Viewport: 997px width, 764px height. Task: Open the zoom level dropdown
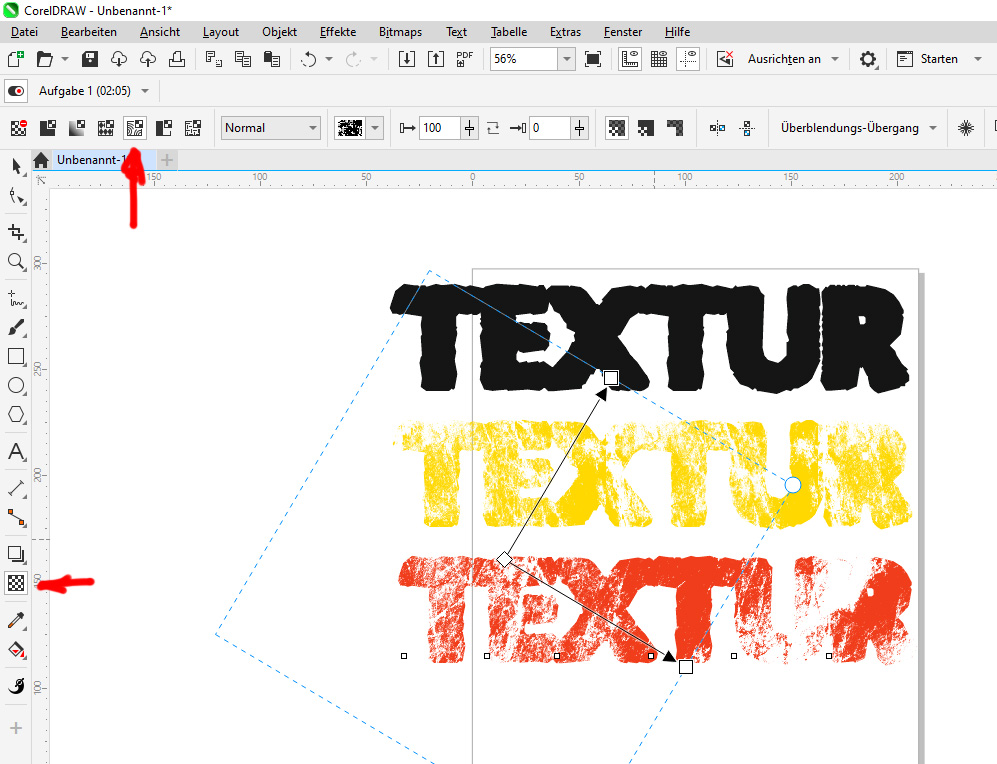point(567,59)
